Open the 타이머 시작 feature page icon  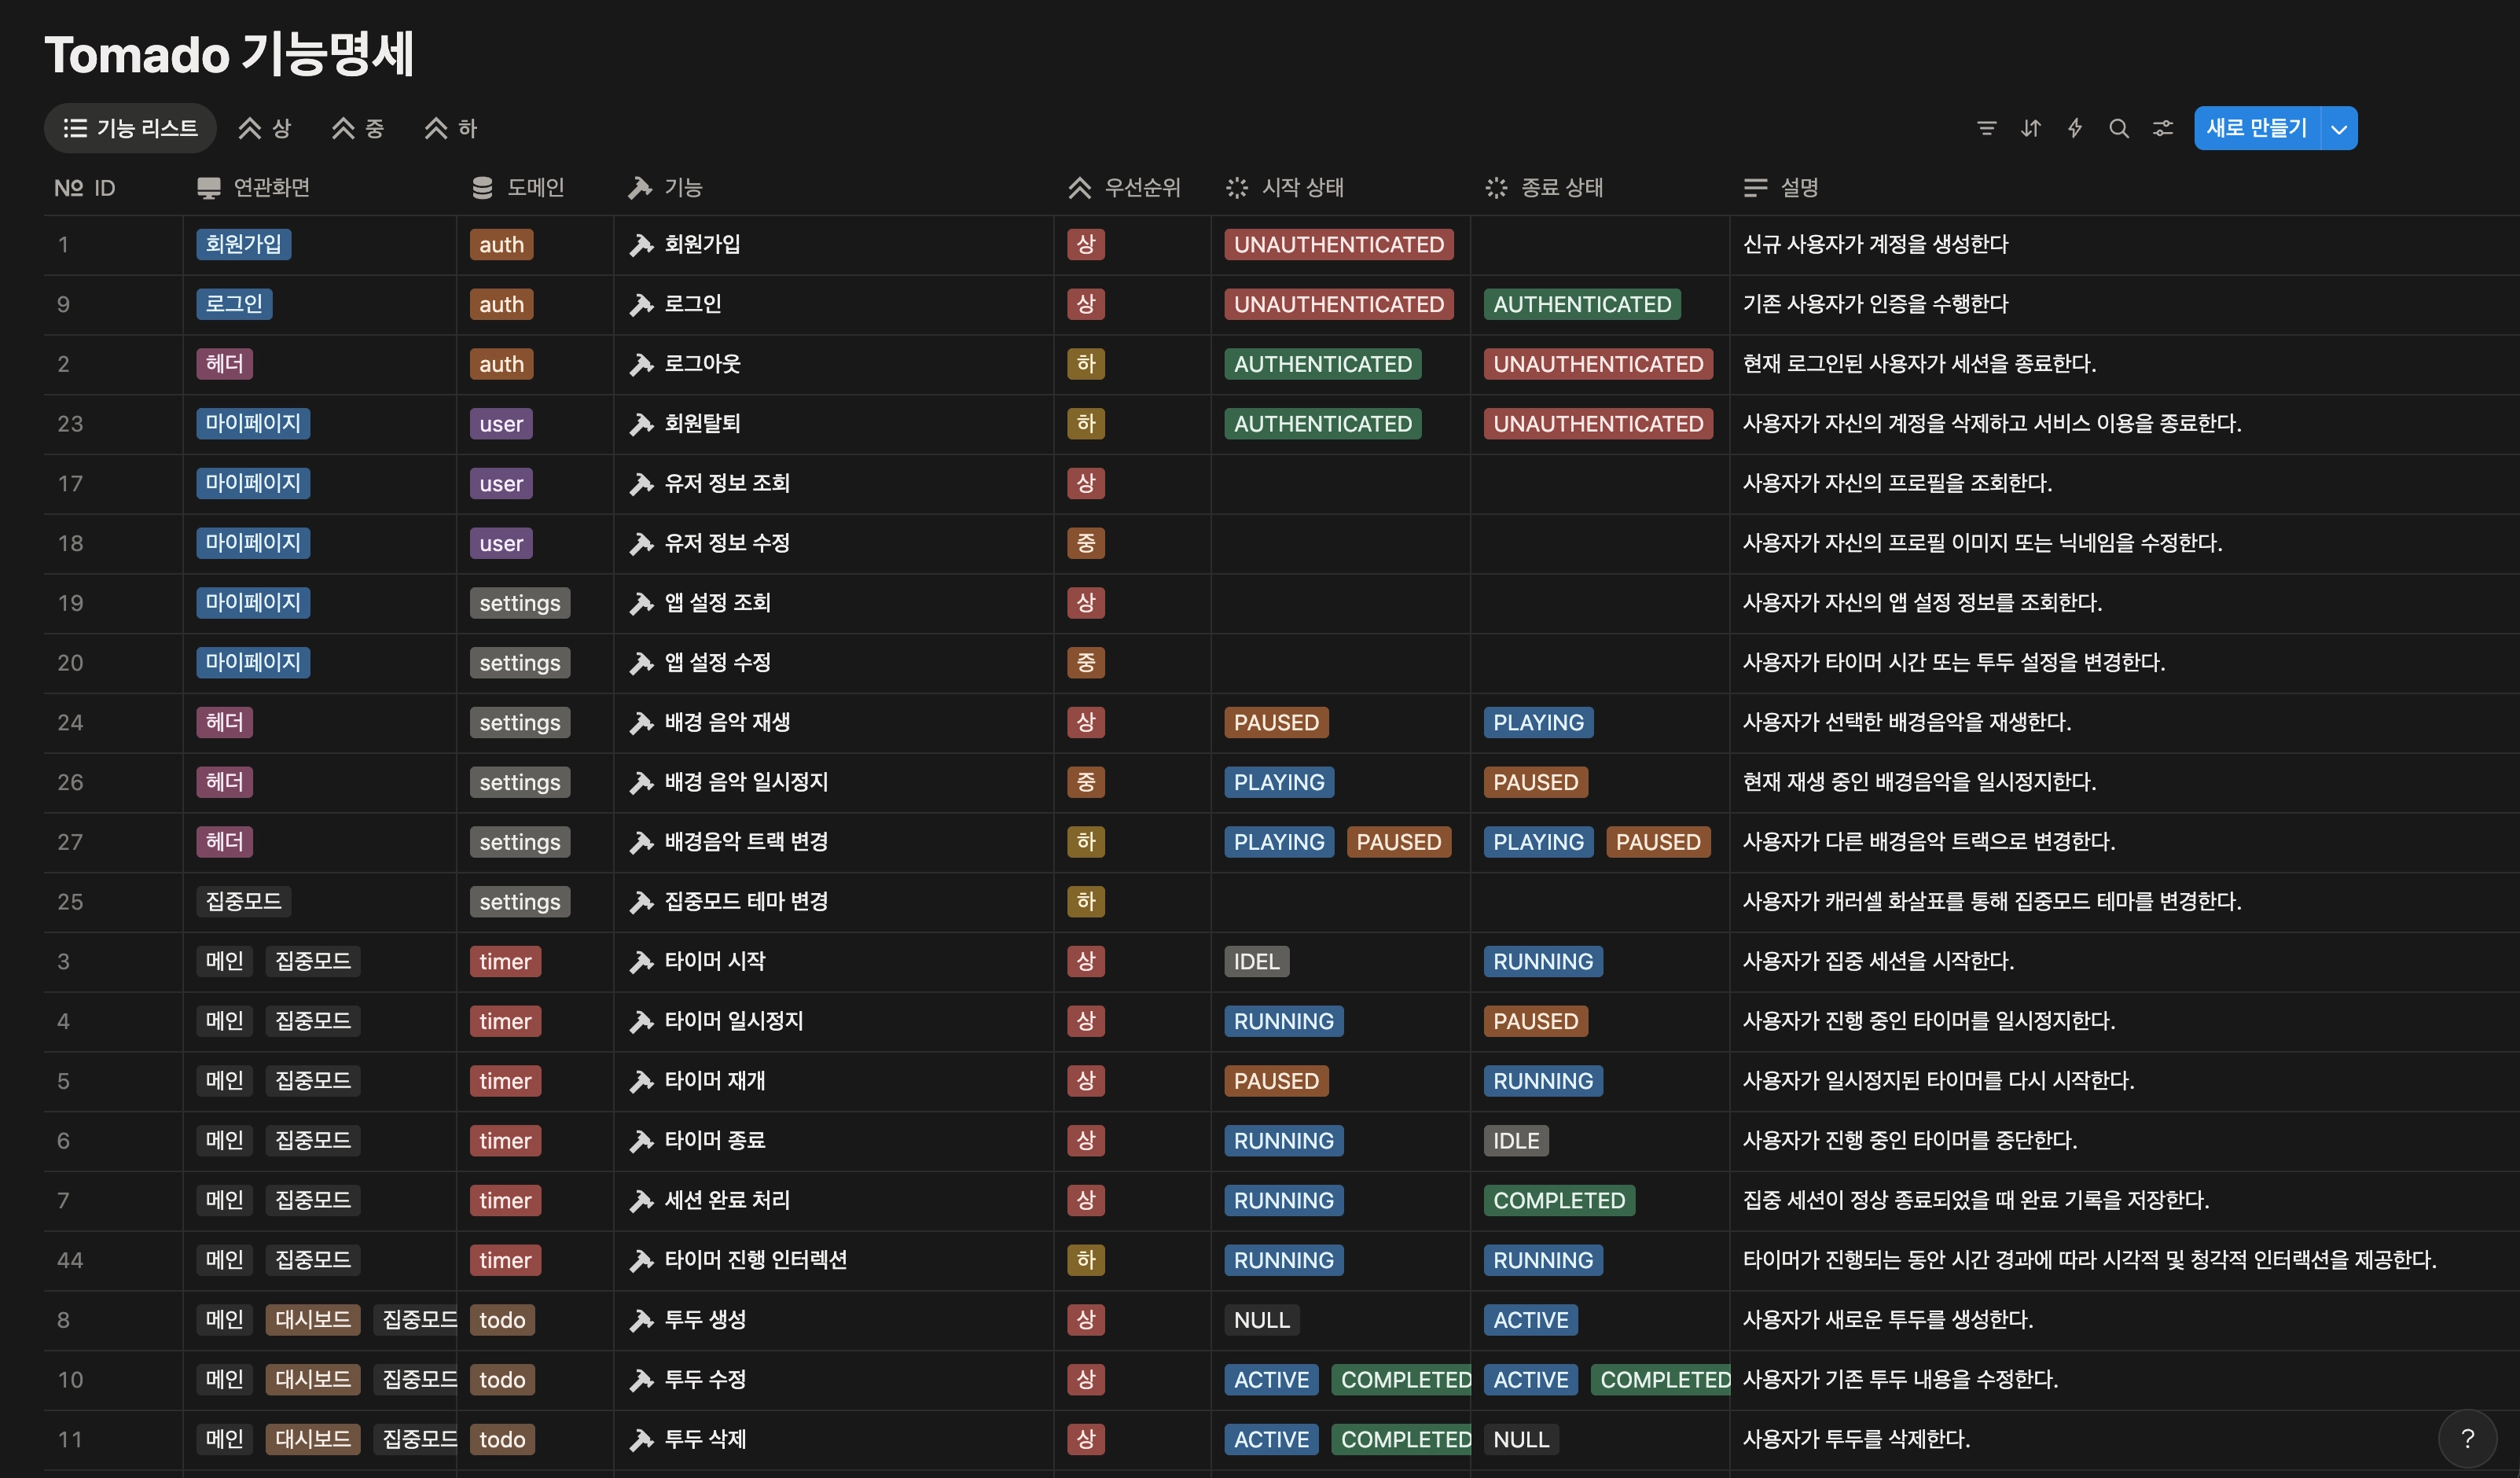(640, 962)
